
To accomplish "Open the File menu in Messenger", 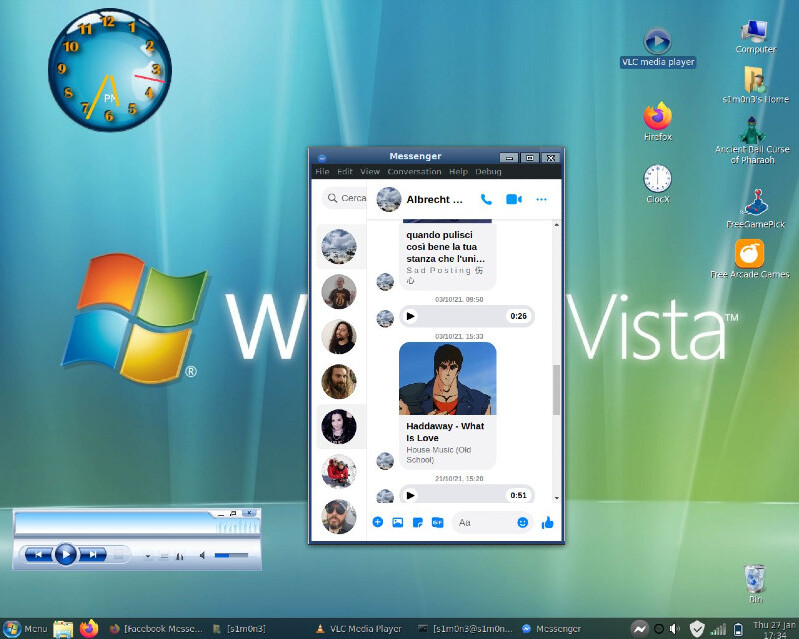I will (x=322, y=171).
